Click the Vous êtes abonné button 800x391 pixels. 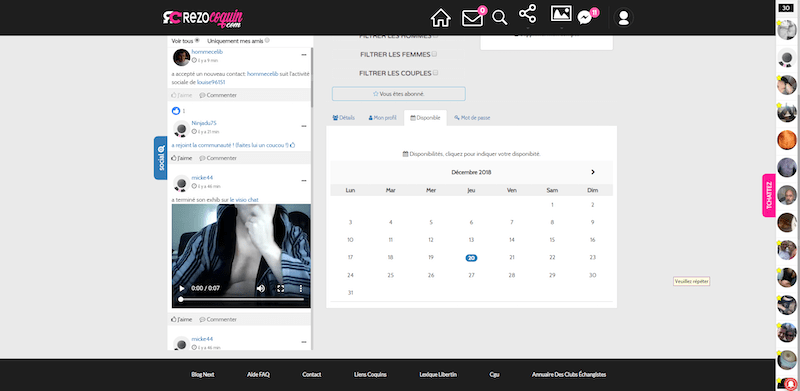pyautogui.click(x=398, y=94)
